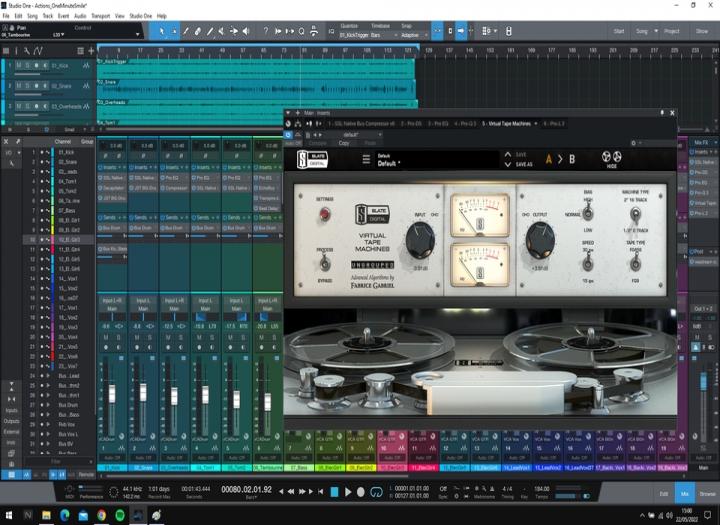Screen dimensions: 720x525
Task: Click the Stop button in transport
Action: 334,492
